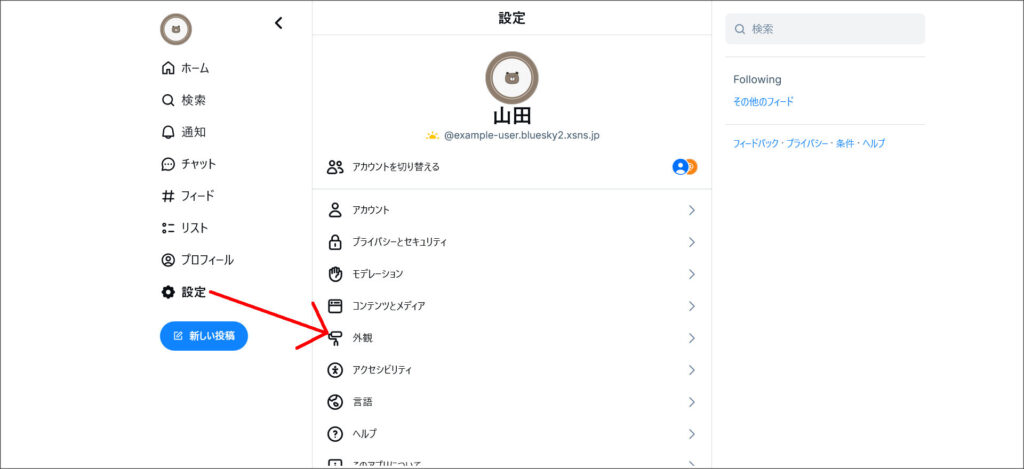Expand 外観 row chevron

coord(692,338)
